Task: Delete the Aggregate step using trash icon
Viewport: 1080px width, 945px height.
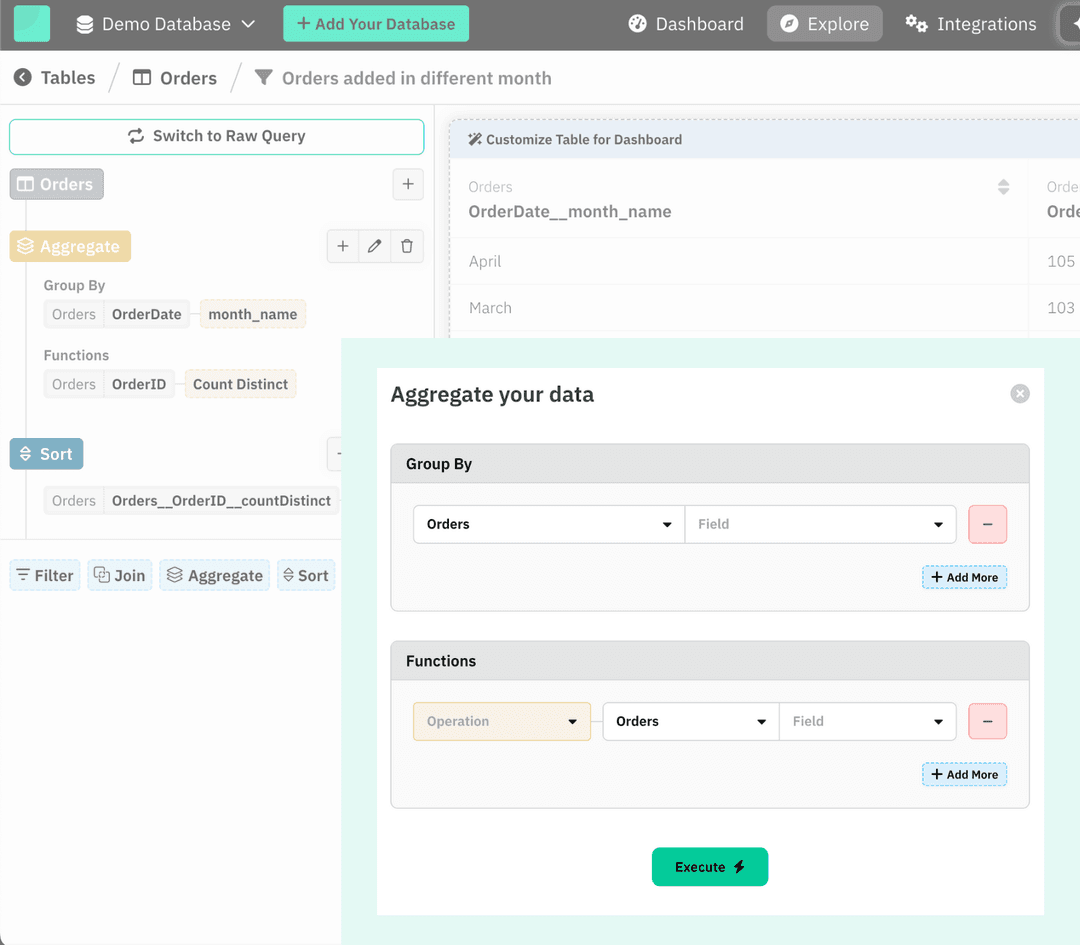Action: point(406,246)
